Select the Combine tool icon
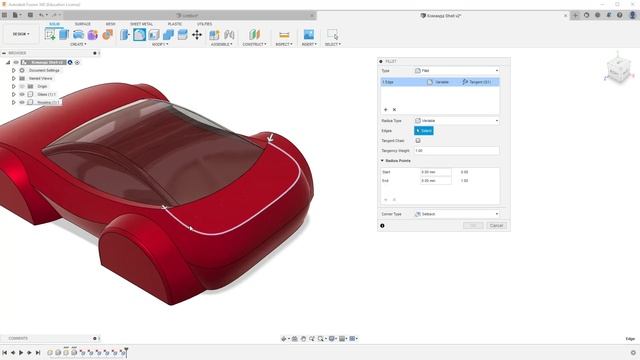The width and height of the screenshot is (640, 360). (x=168, y=34)
